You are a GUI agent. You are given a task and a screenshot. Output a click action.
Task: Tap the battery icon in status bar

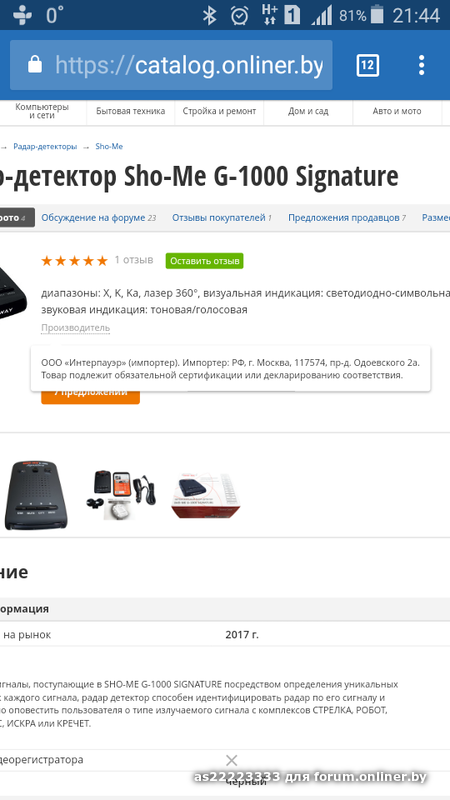point(377,15)
